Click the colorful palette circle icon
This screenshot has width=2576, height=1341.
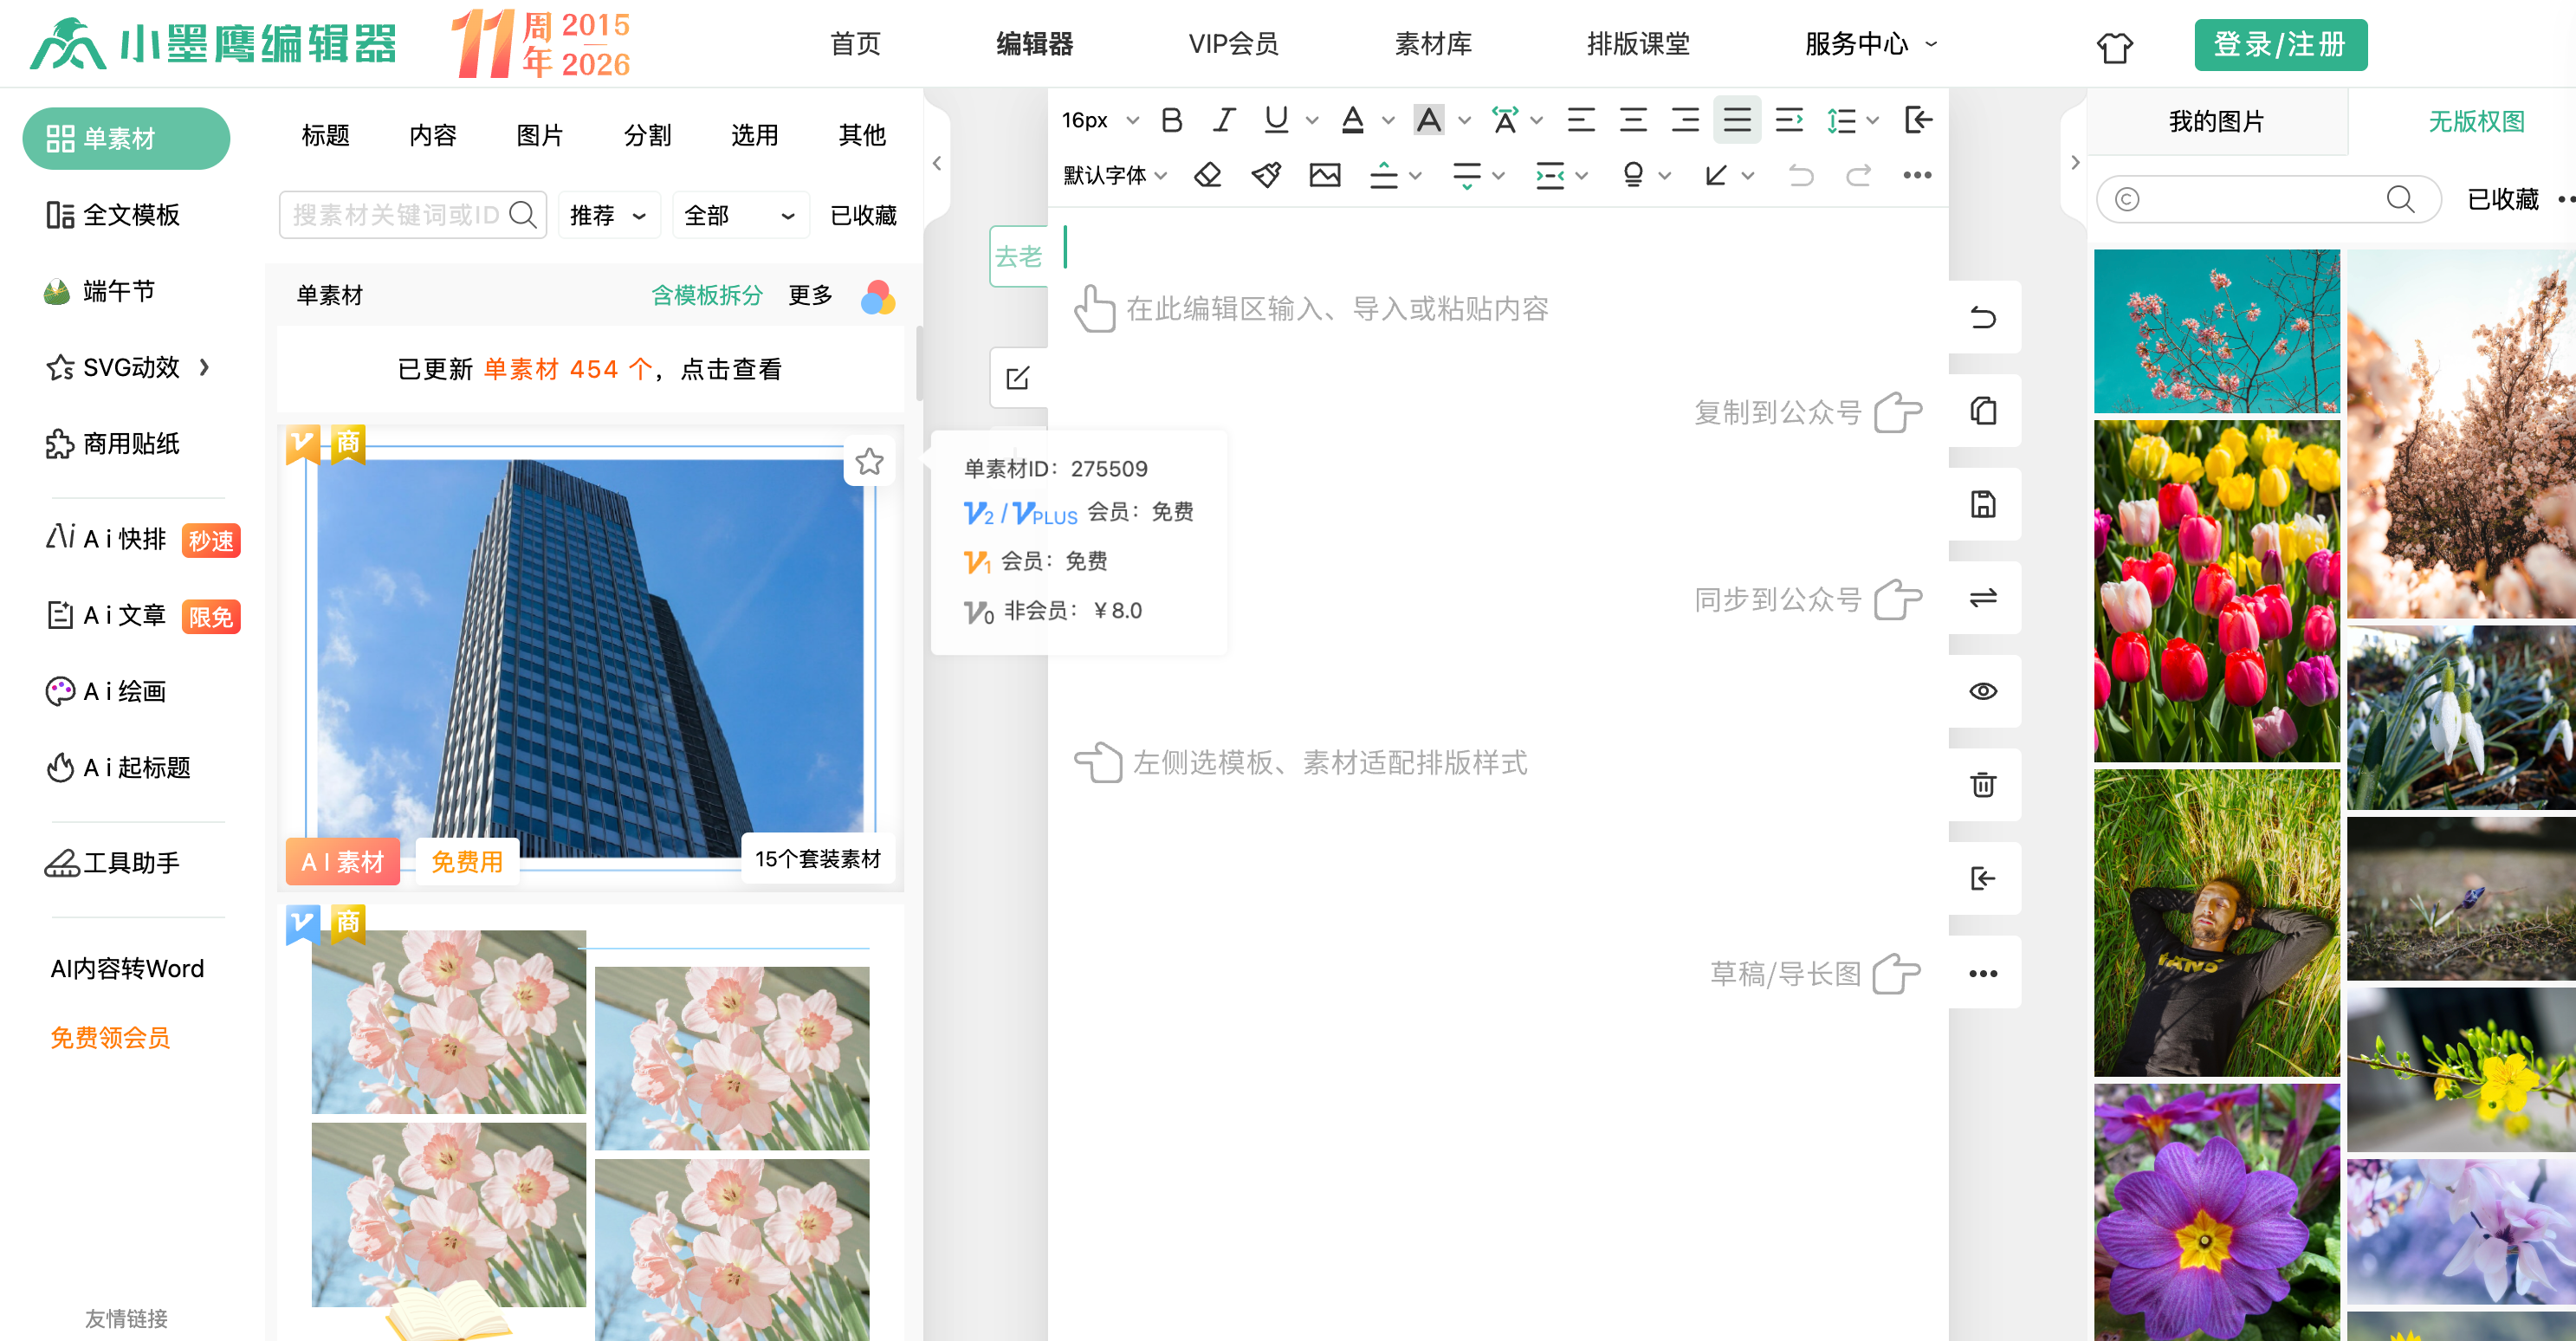click(x=878, y=297)
